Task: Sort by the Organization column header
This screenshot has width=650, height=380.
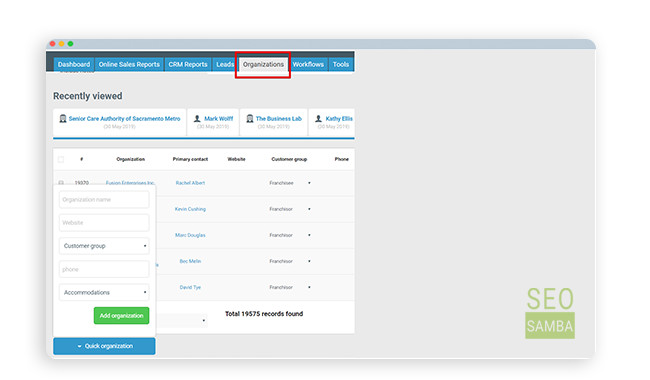Action: [x=131, y=159]
